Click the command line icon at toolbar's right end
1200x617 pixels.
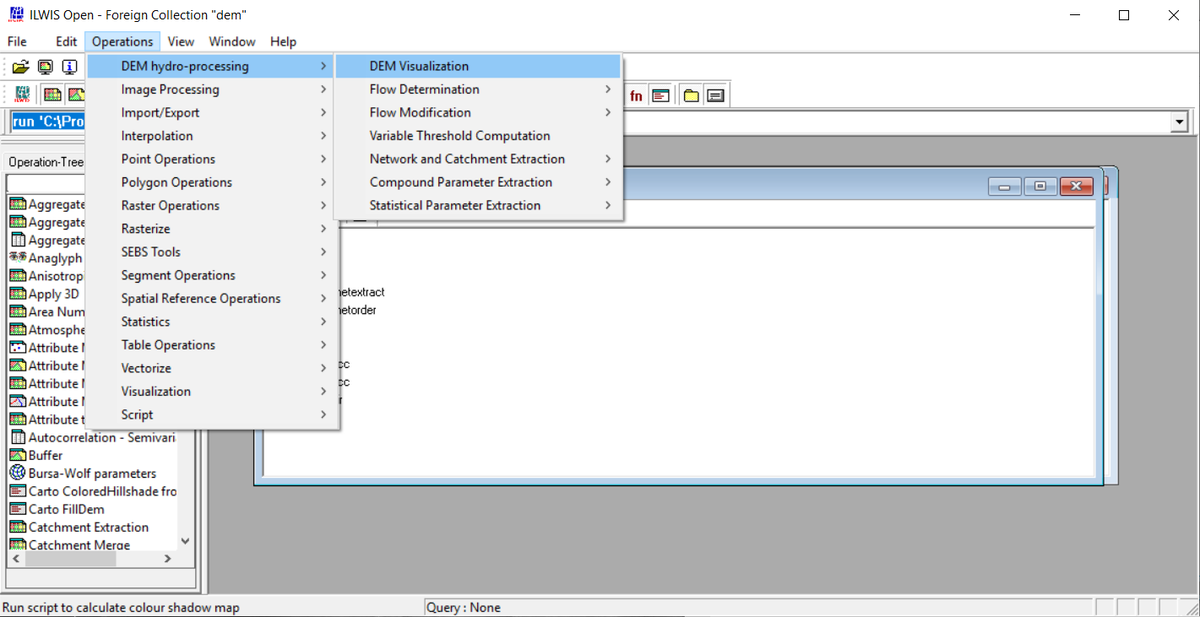pyautogui.click(x=714, y=95)
